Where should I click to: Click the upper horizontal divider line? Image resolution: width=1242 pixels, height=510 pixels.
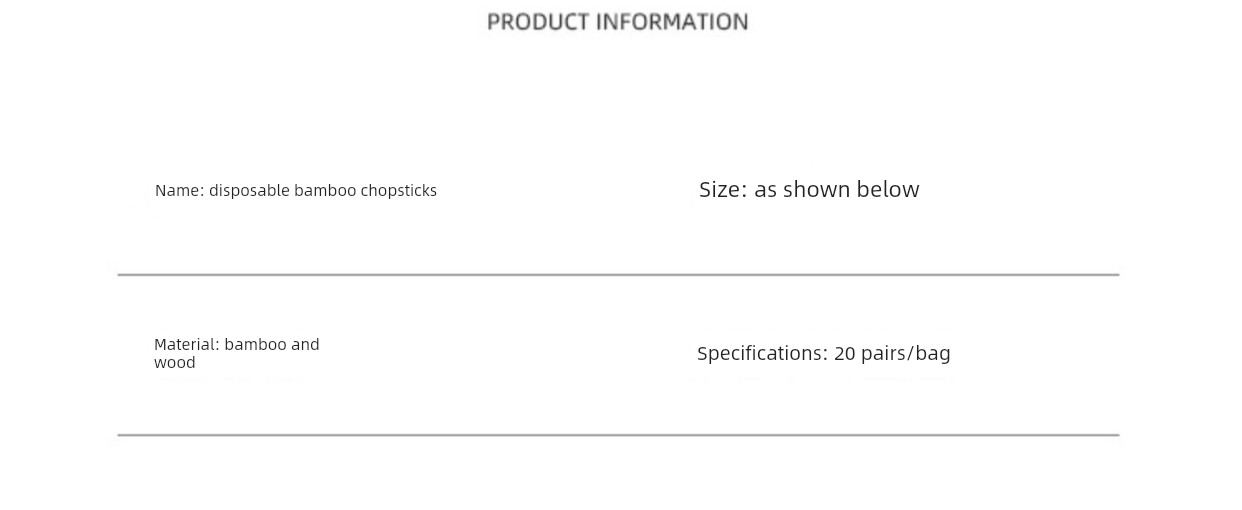click(618, 274)
